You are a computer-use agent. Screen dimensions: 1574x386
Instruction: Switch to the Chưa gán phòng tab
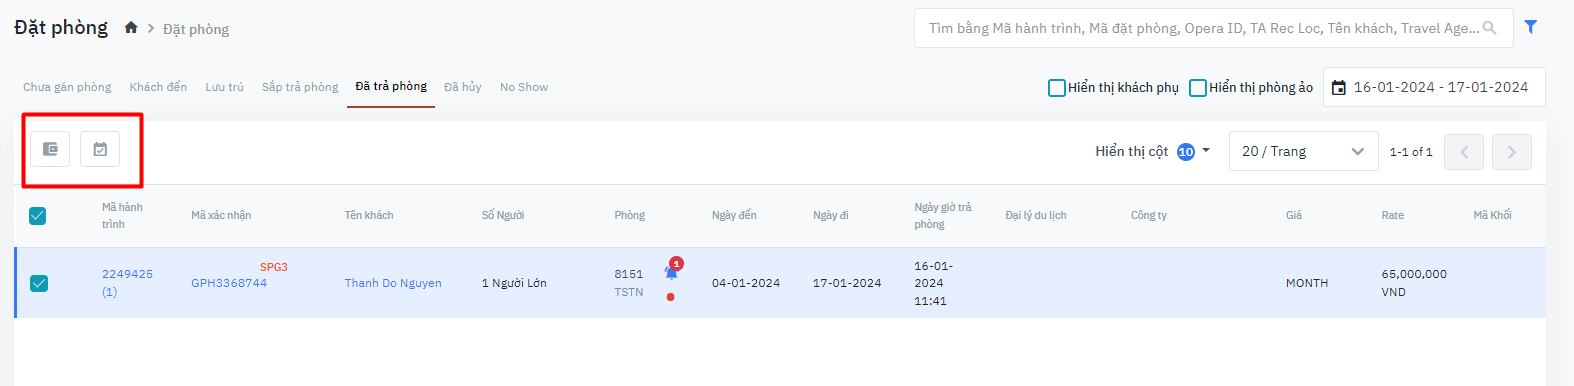[67, 87]
